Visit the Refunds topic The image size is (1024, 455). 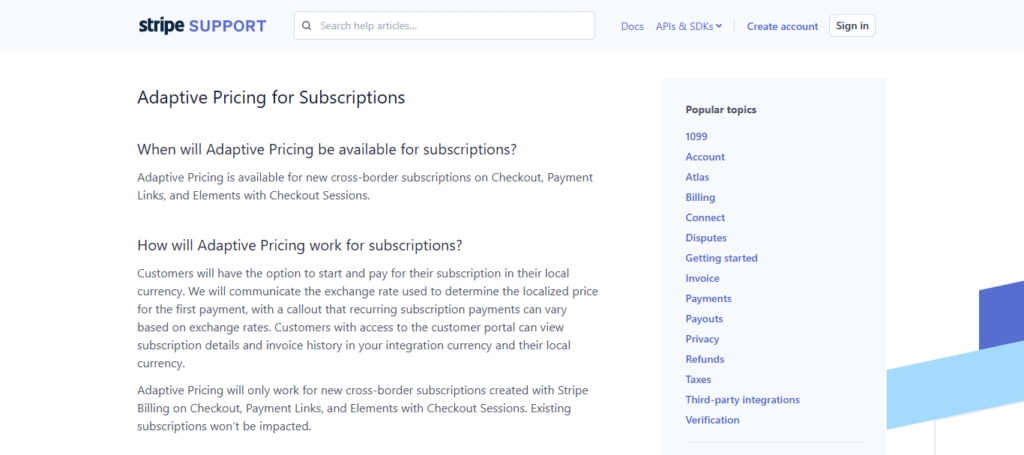click(704, 359)
